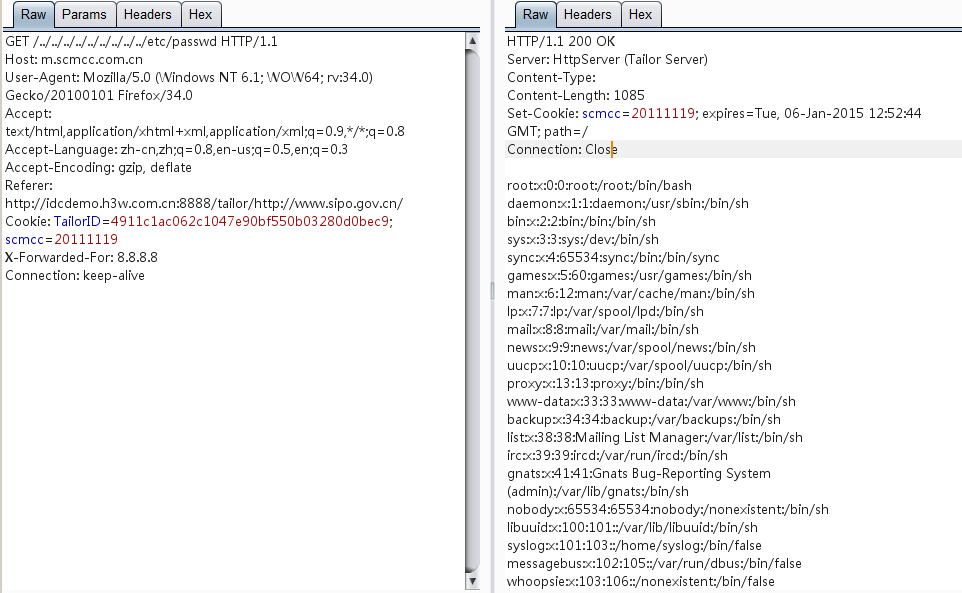Screen dimensions: 962x593
Task: Open the request Hex tab
Action: tap(201, 15)
